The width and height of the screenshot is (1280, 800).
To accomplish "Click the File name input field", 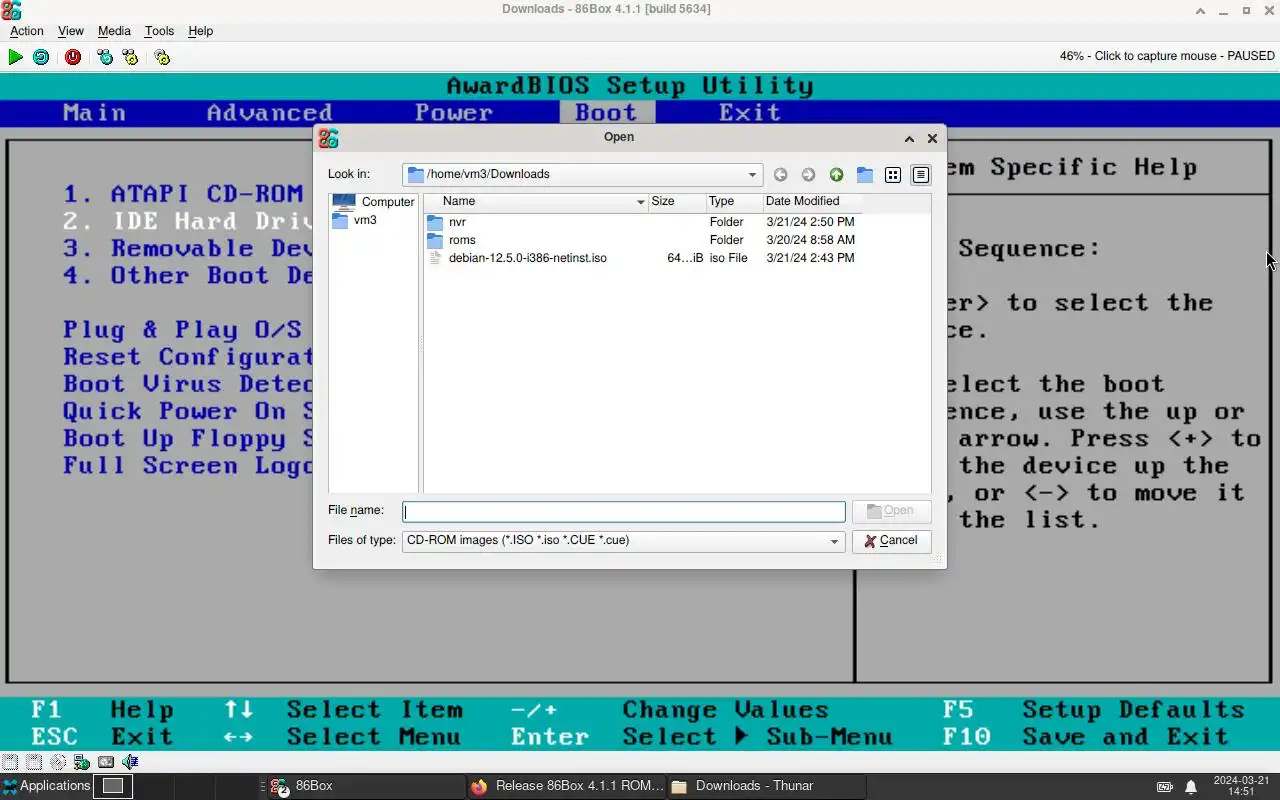I will 624,511.
